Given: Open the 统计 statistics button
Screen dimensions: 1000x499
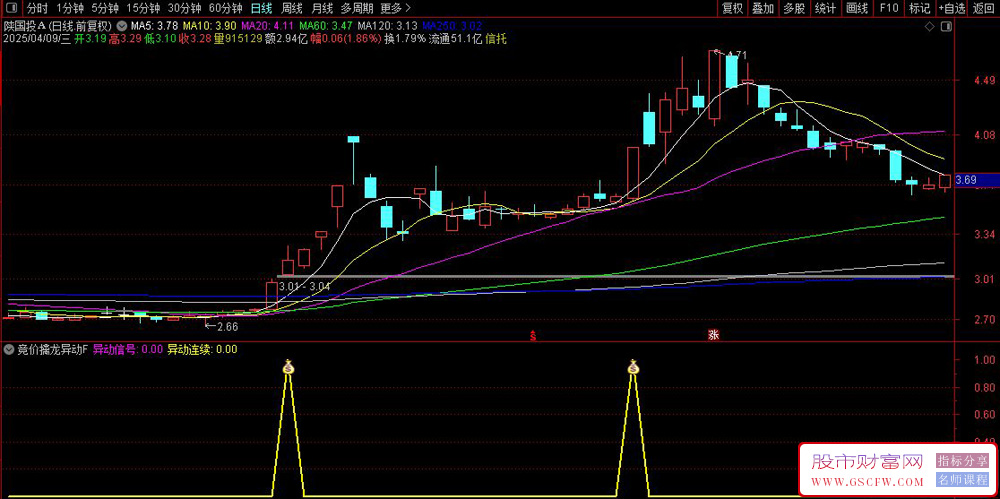Looking at the screenshot, I should coord(825,8).
